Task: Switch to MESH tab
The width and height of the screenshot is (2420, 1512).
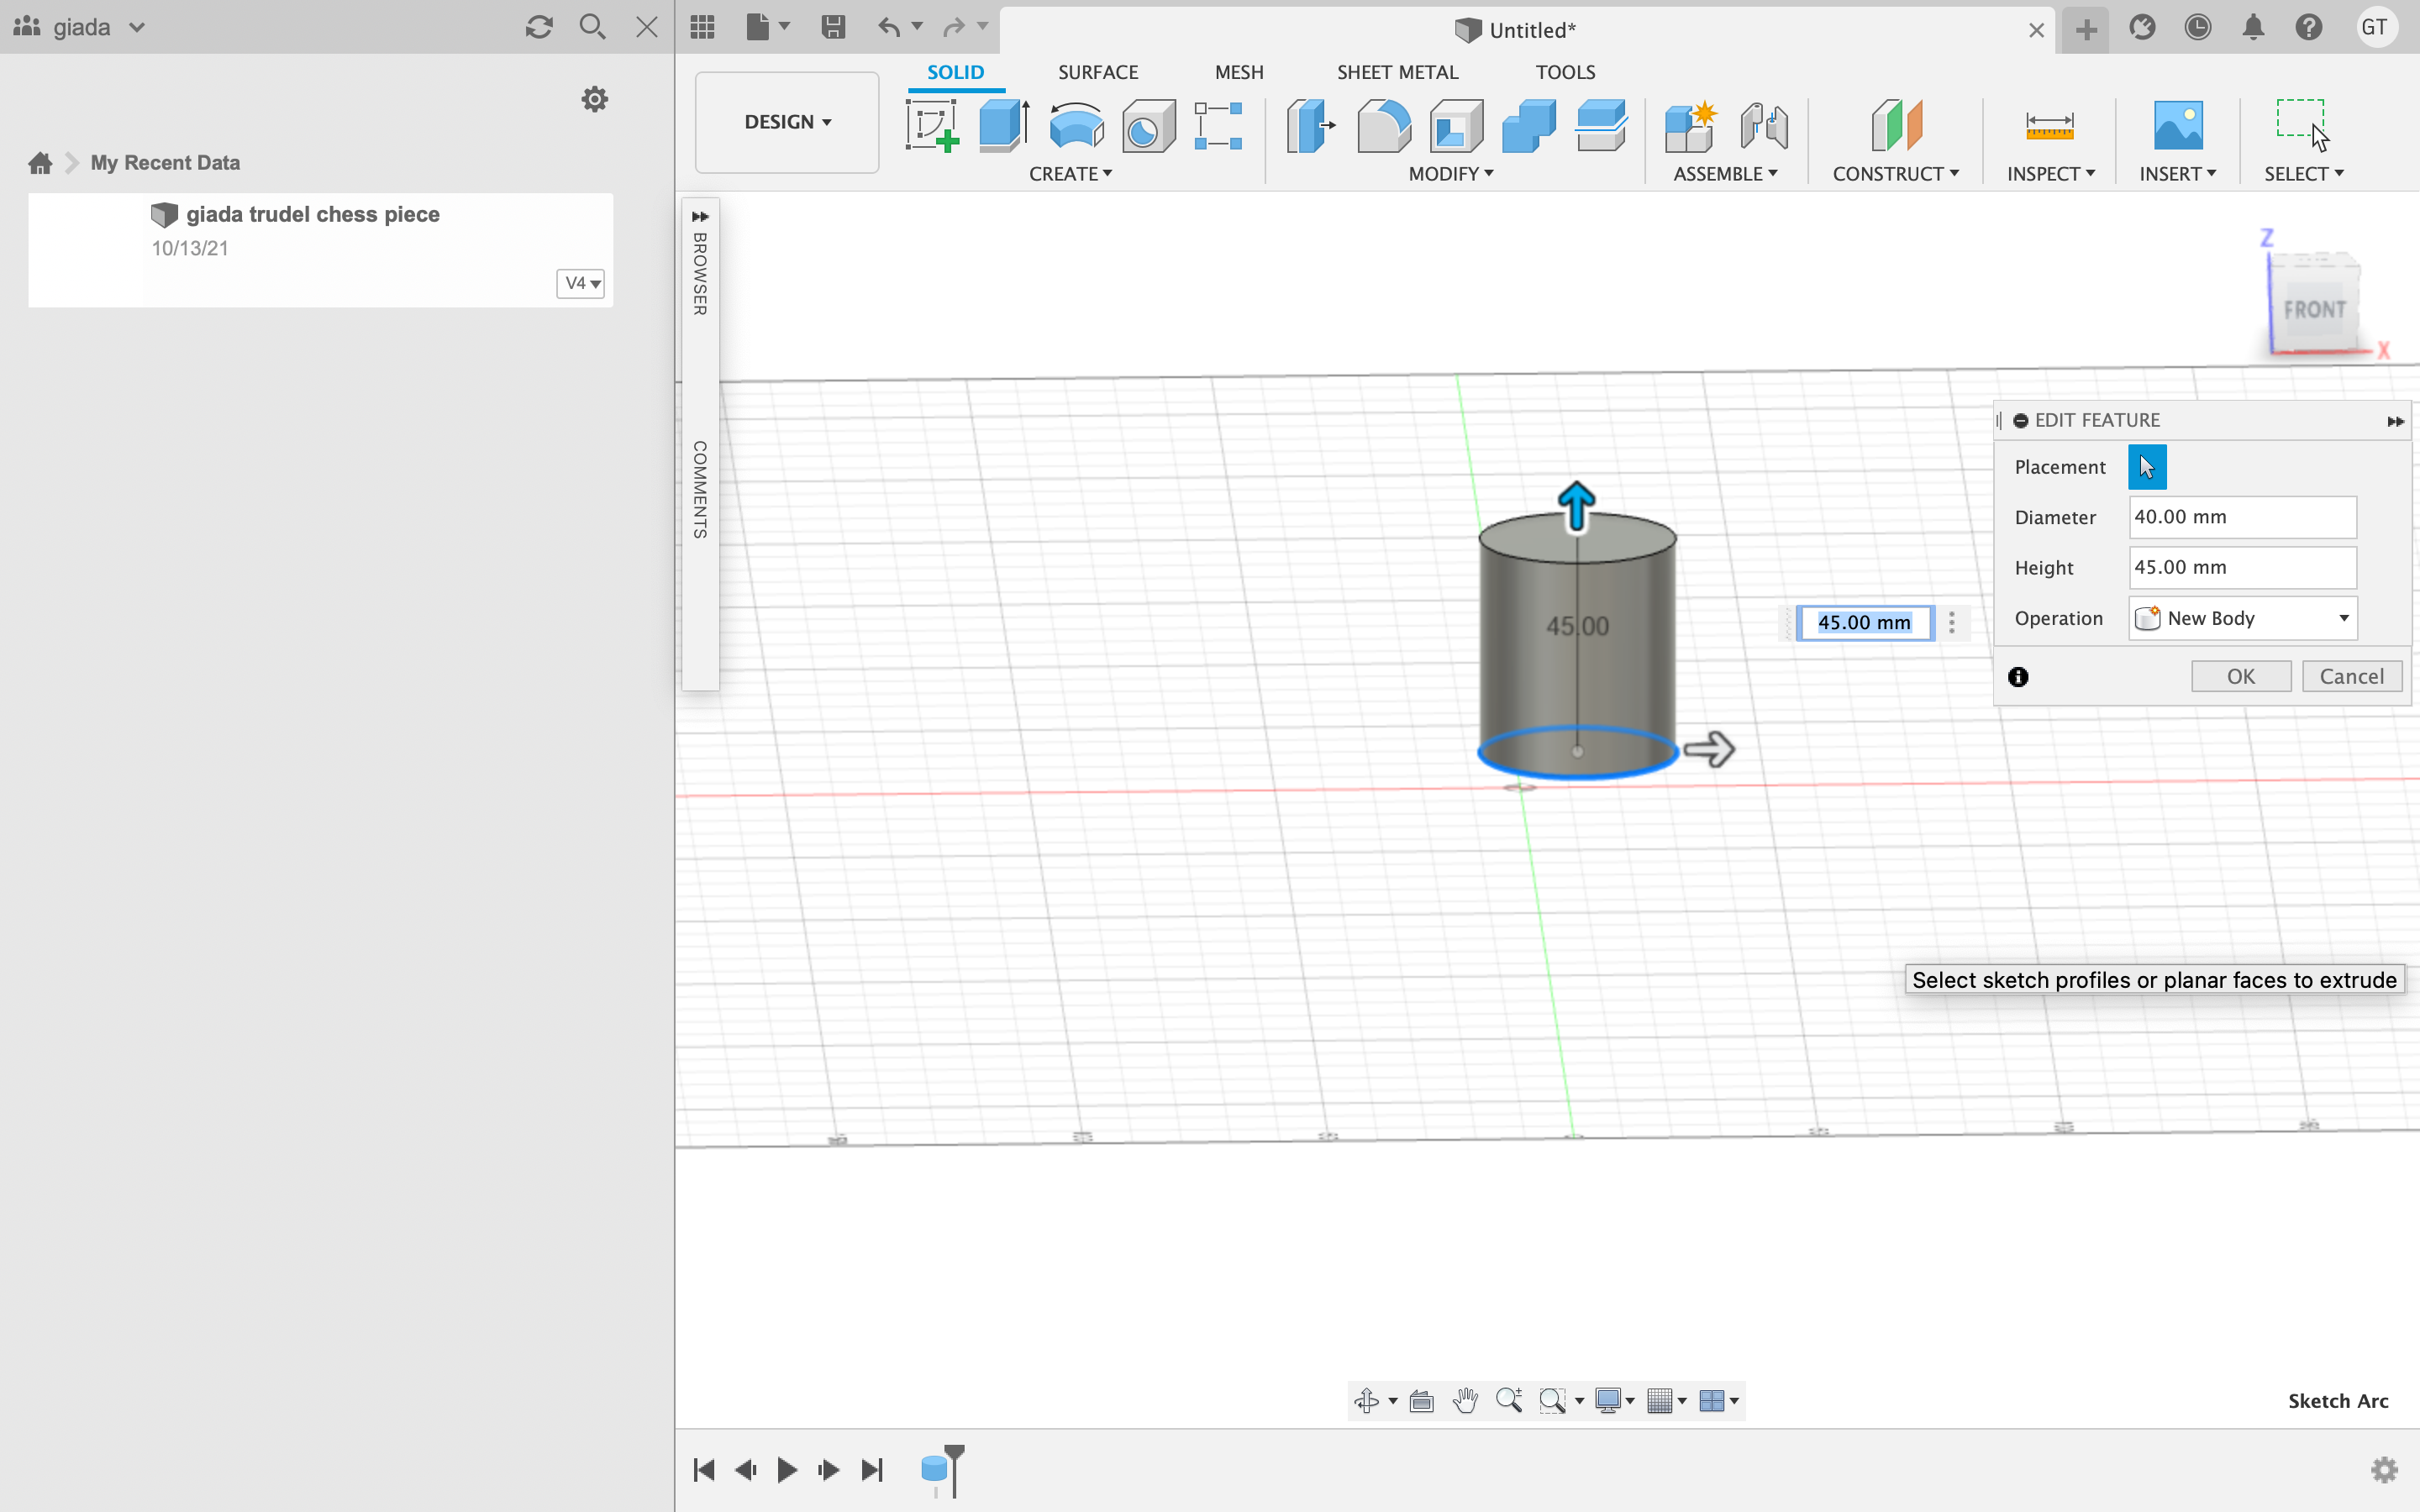Action: [x=1237, y=71]
